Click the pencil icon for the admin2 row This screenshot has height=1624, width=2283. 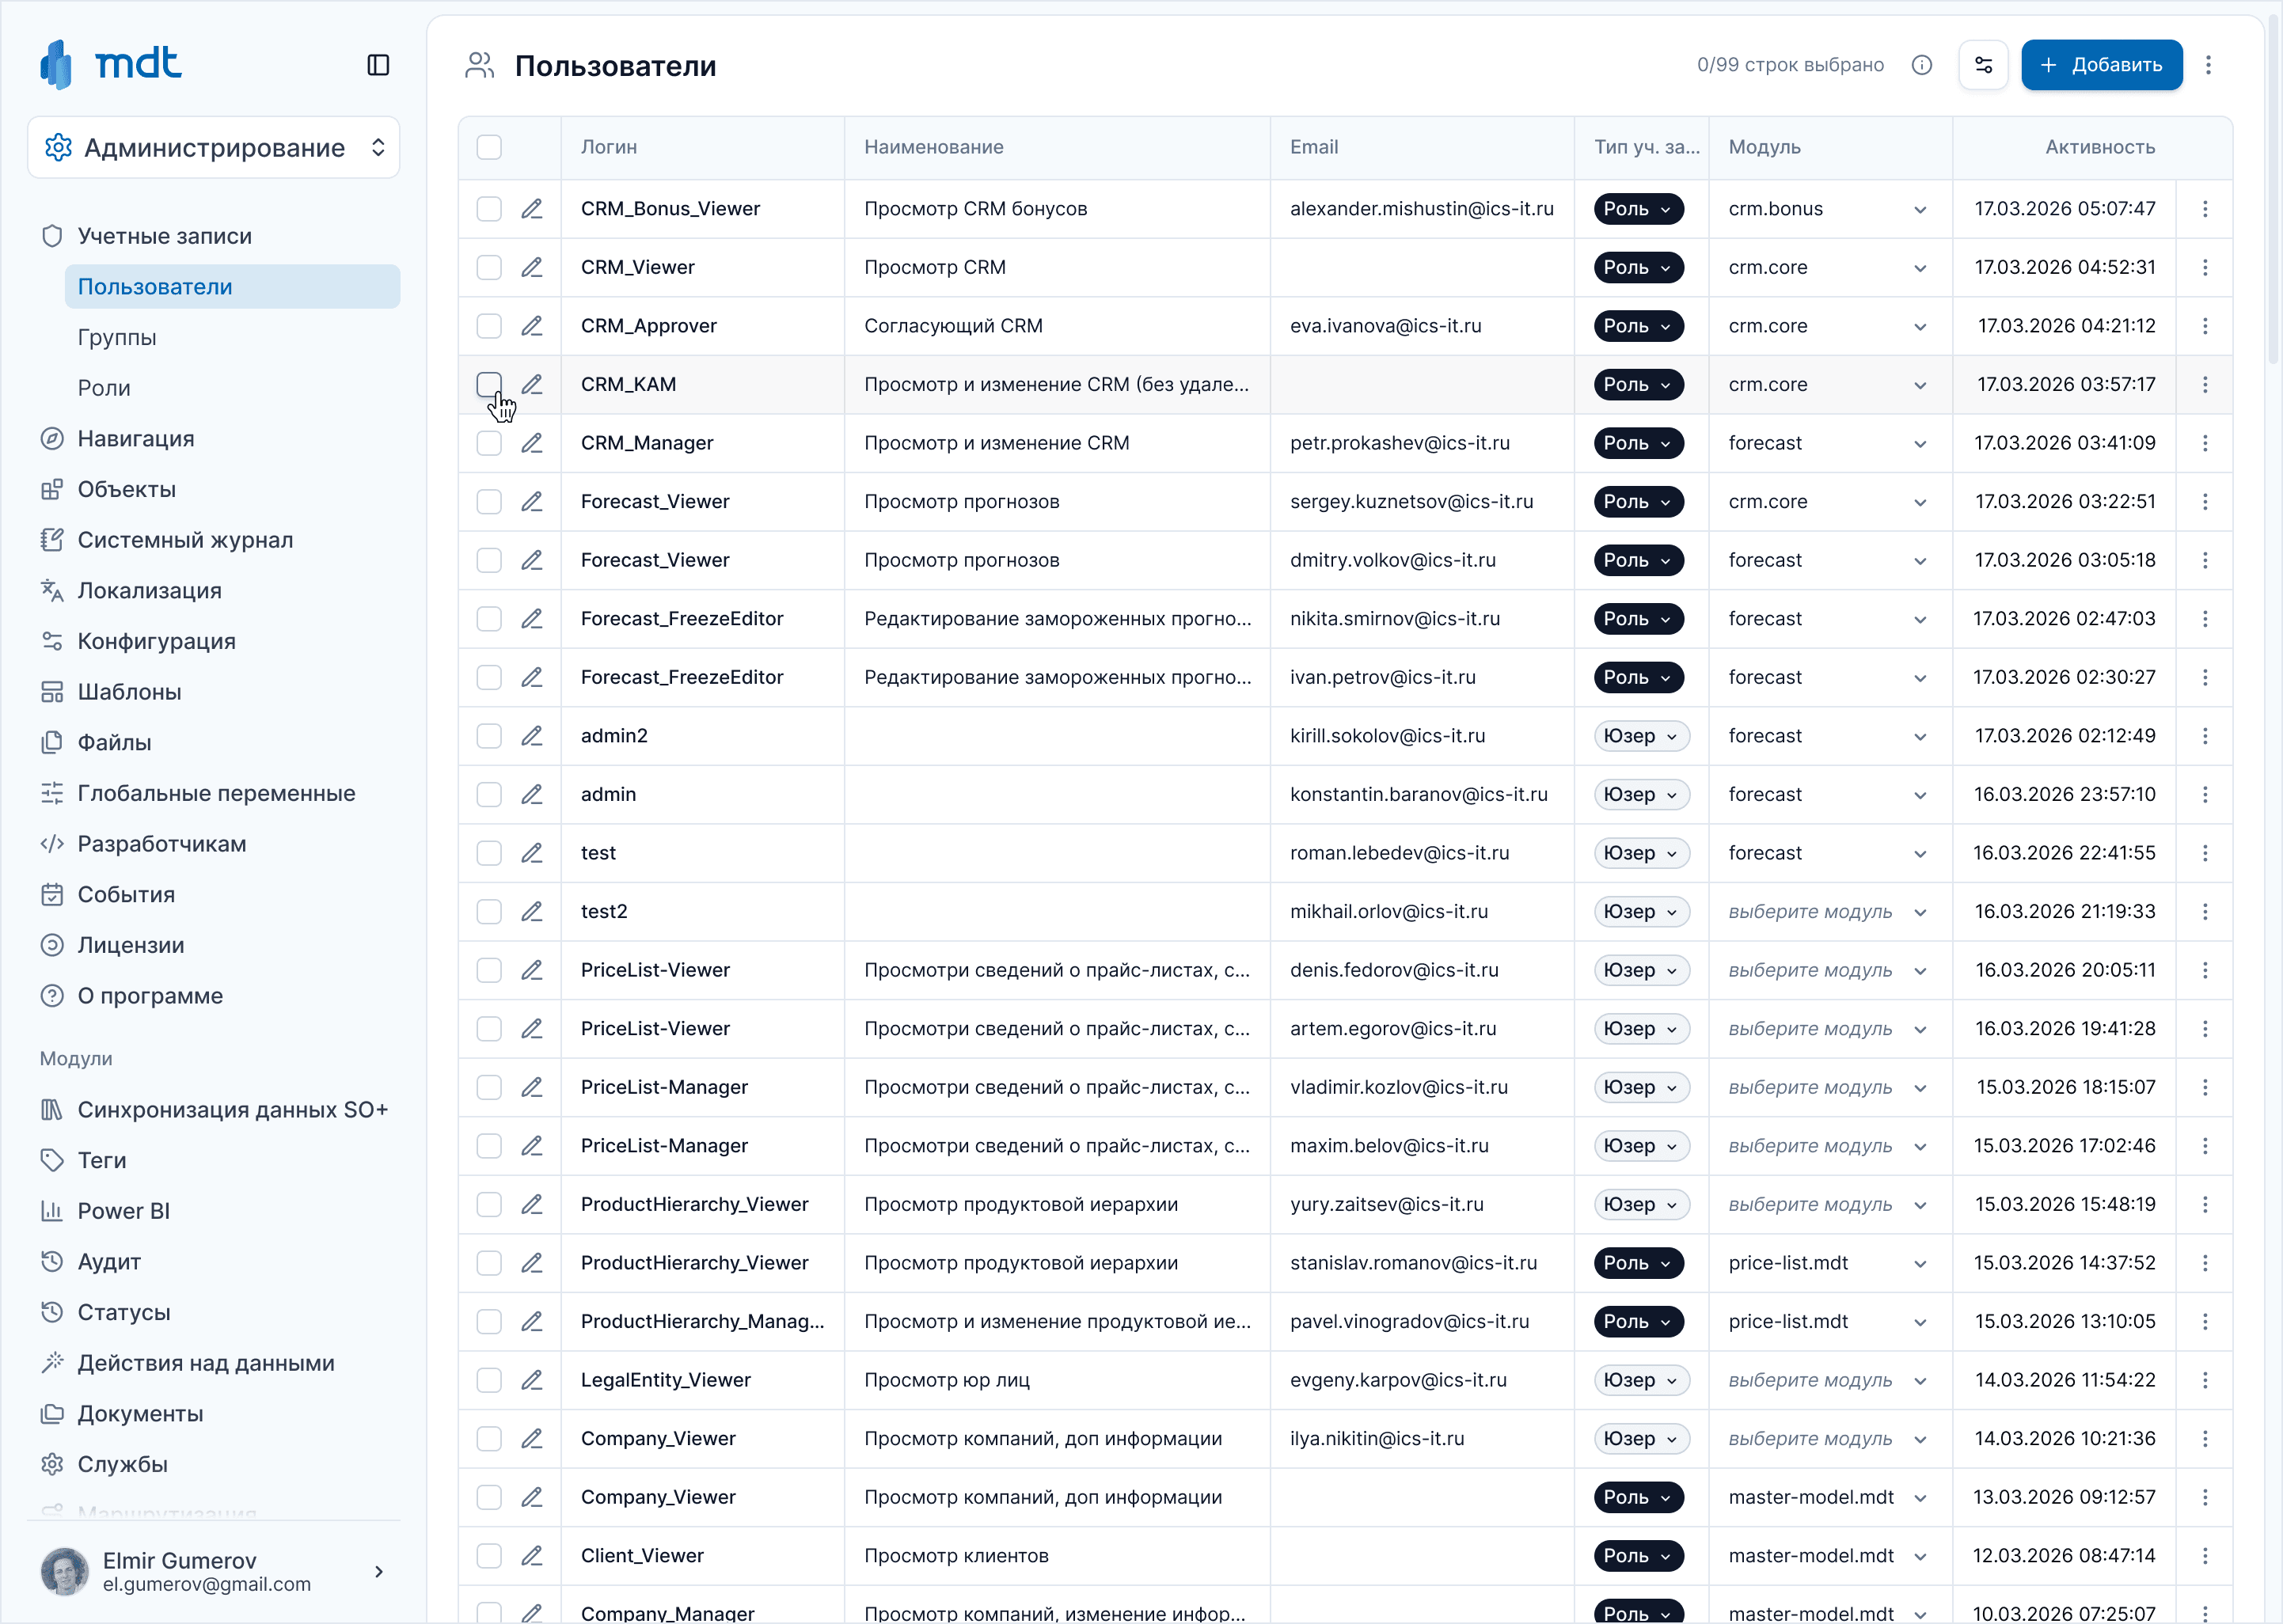[x=532, y=736]
